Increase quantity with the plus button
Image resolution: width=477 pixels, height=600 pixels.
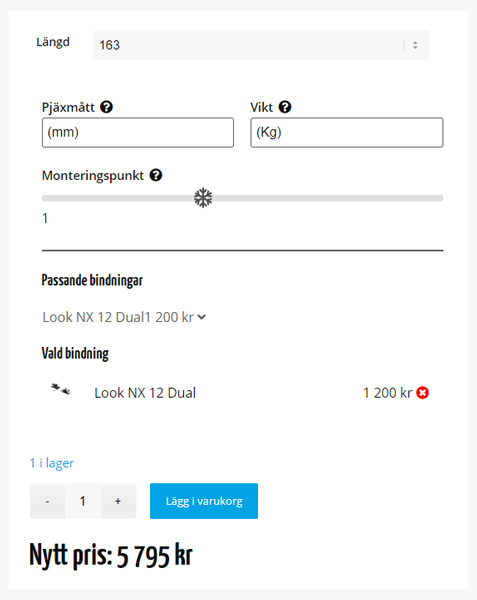coord(118,501)
